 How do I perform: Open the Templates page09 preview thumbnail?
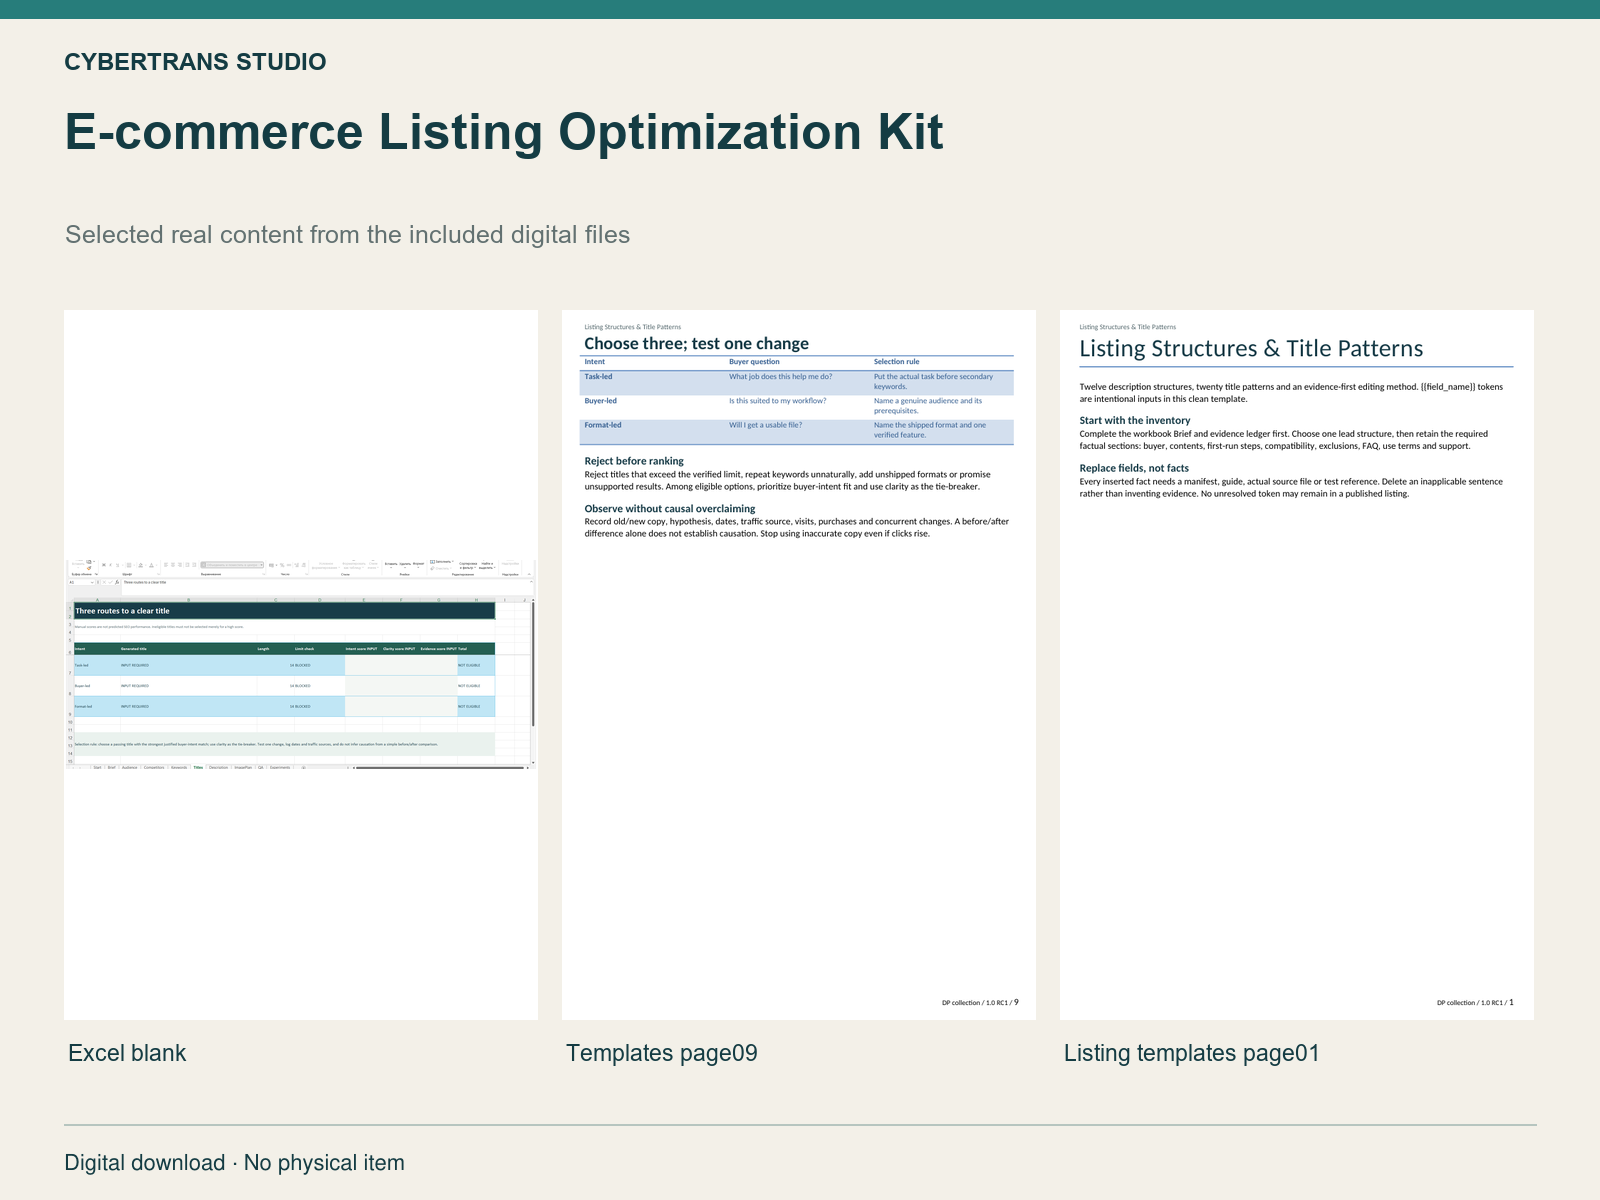[x=799, y=665]
